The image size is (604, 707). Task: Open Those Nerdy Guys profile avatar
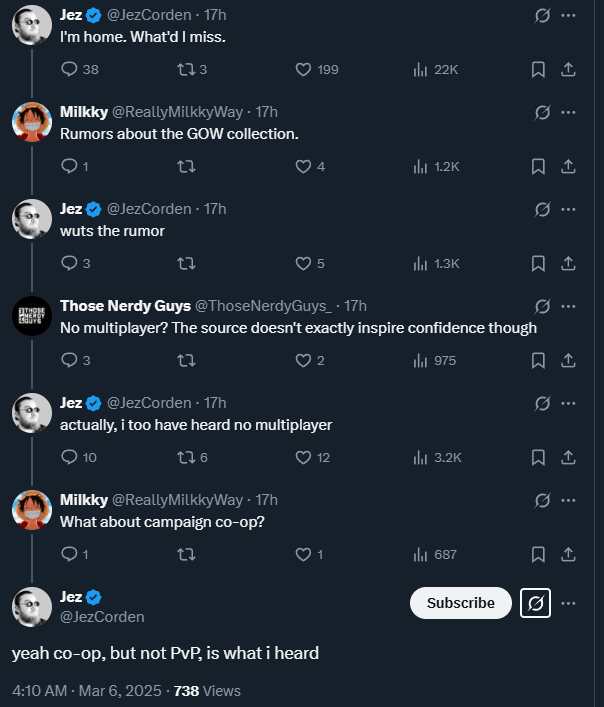coord(31,316)
